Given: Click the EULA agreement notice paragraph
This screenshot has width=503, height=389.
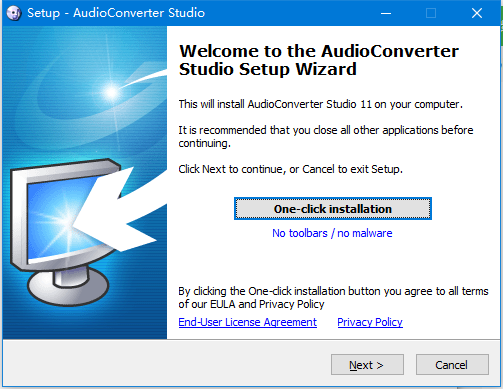Looking at the screenshot, I should [333, 297].
